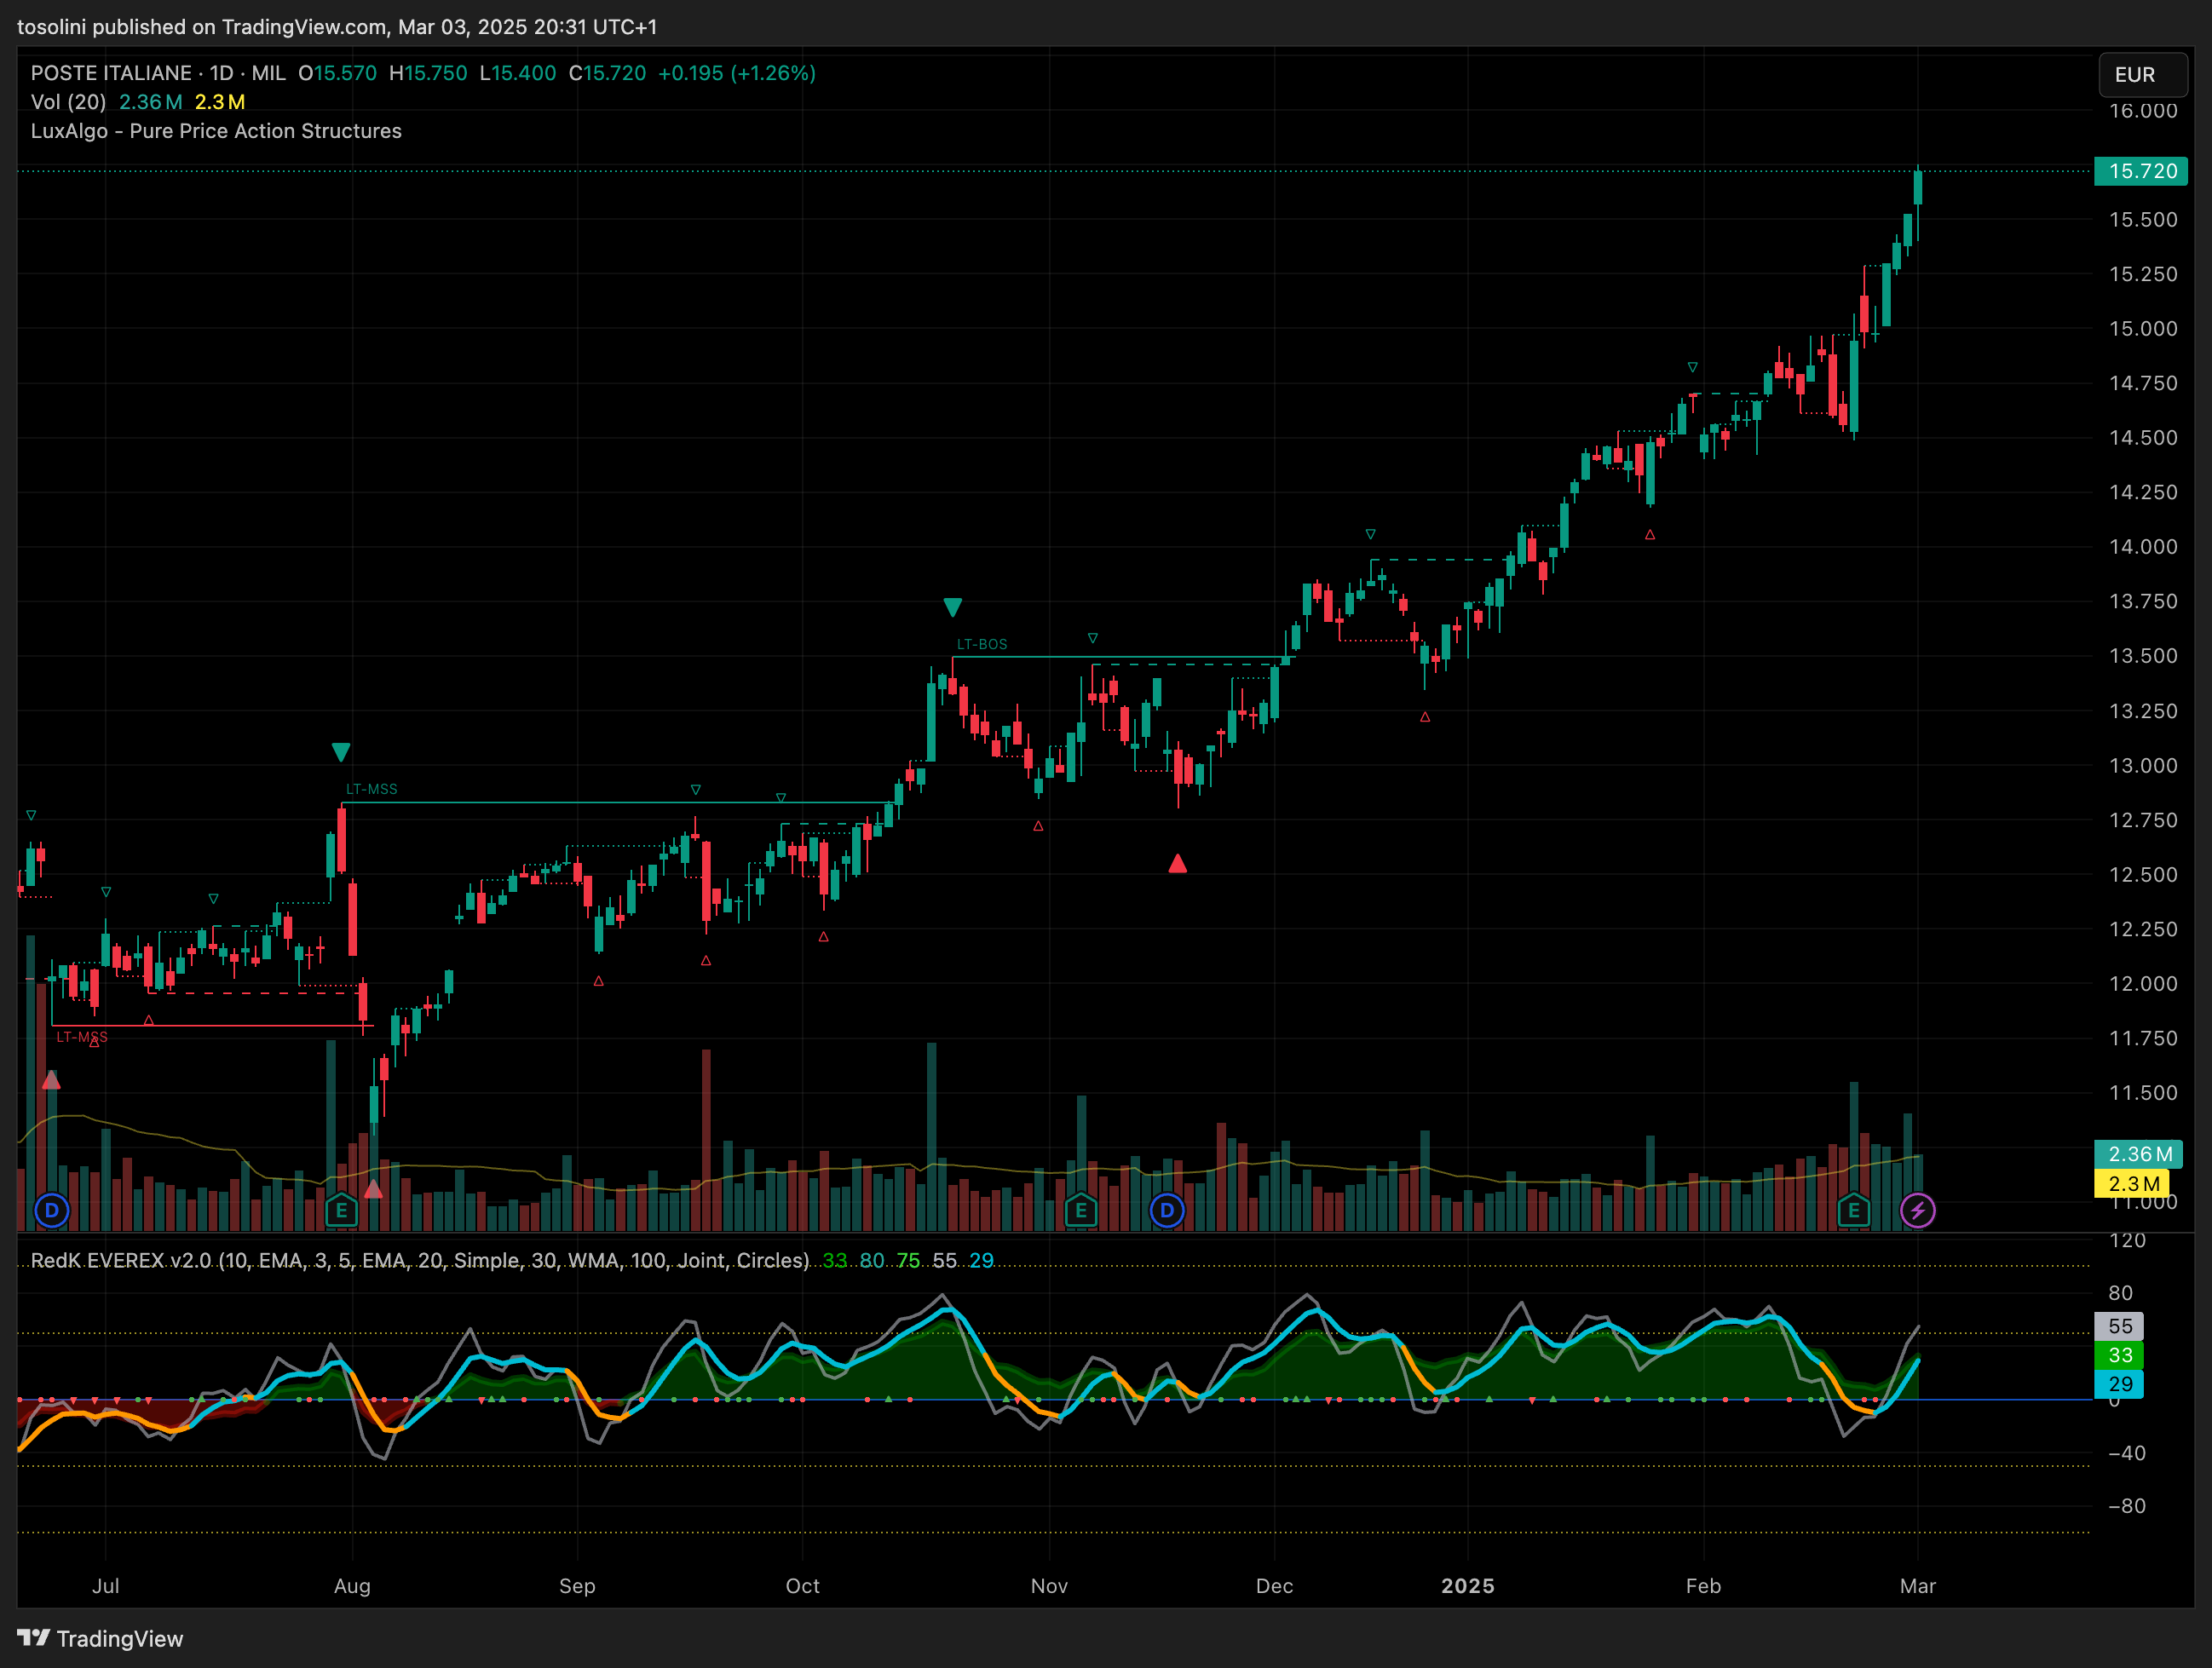Screen dimensions: 2212x1668
Task: Click the C15.720 close value in the header
Action: click(x=607, y=73)
